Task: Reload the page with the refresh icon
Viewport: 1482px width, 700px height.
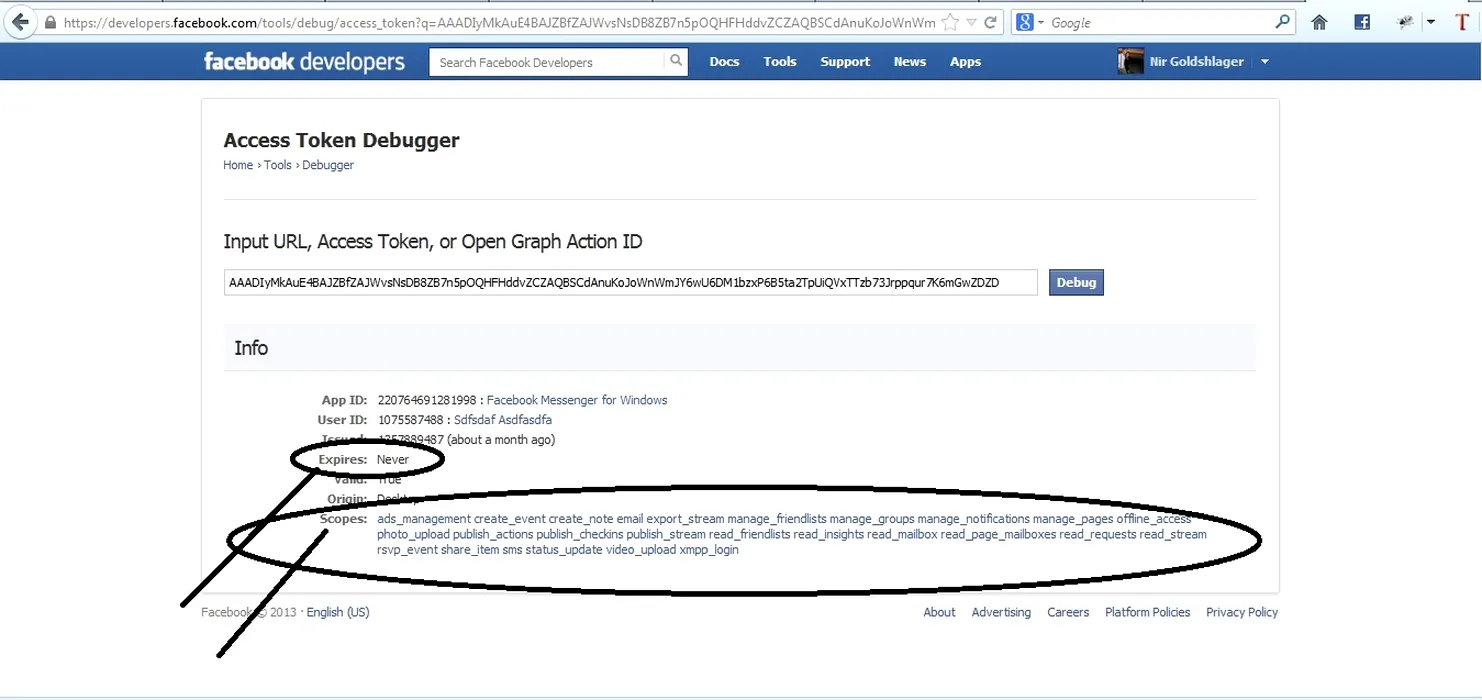Action: 990,22
